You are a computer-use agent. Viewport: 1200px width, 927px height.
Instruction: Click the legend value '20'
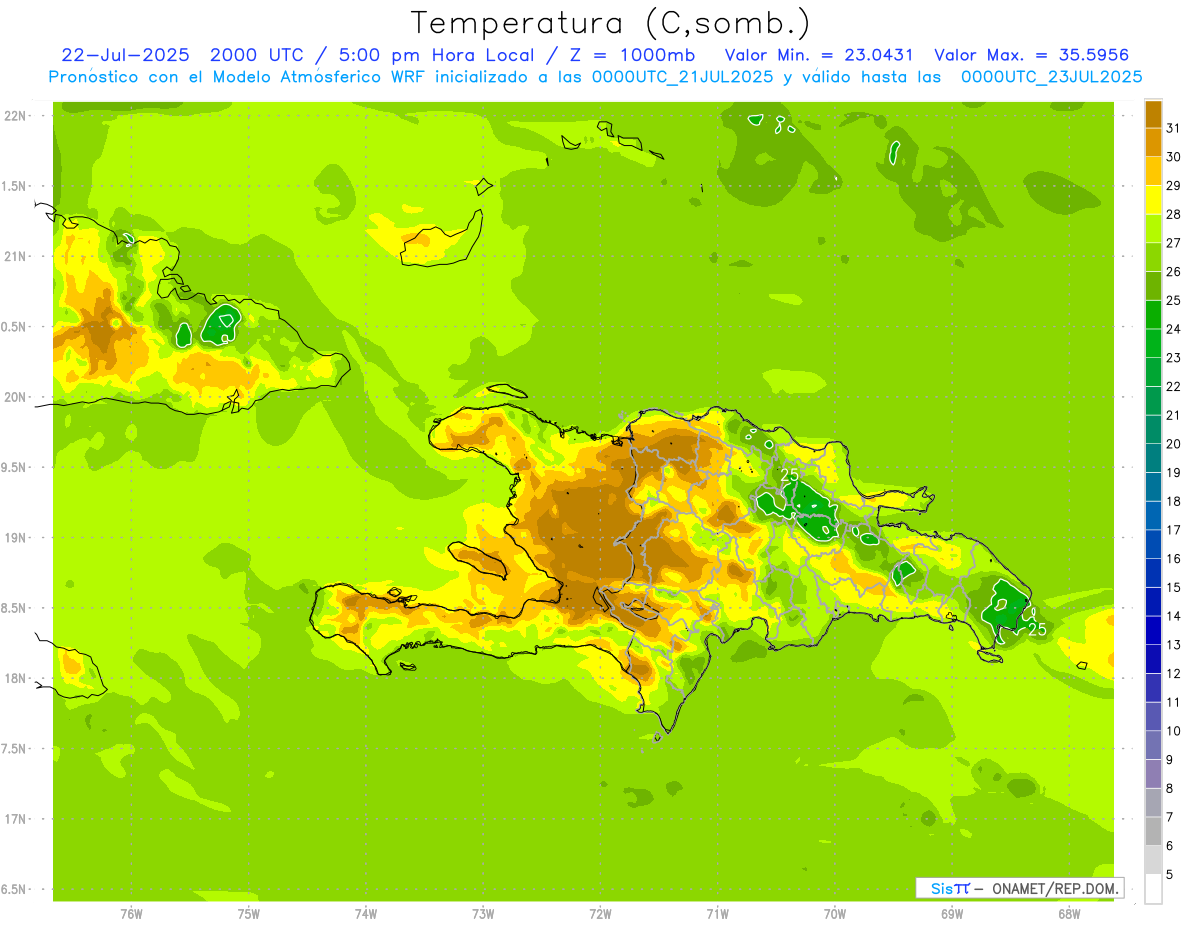(x=1174, y=443)
